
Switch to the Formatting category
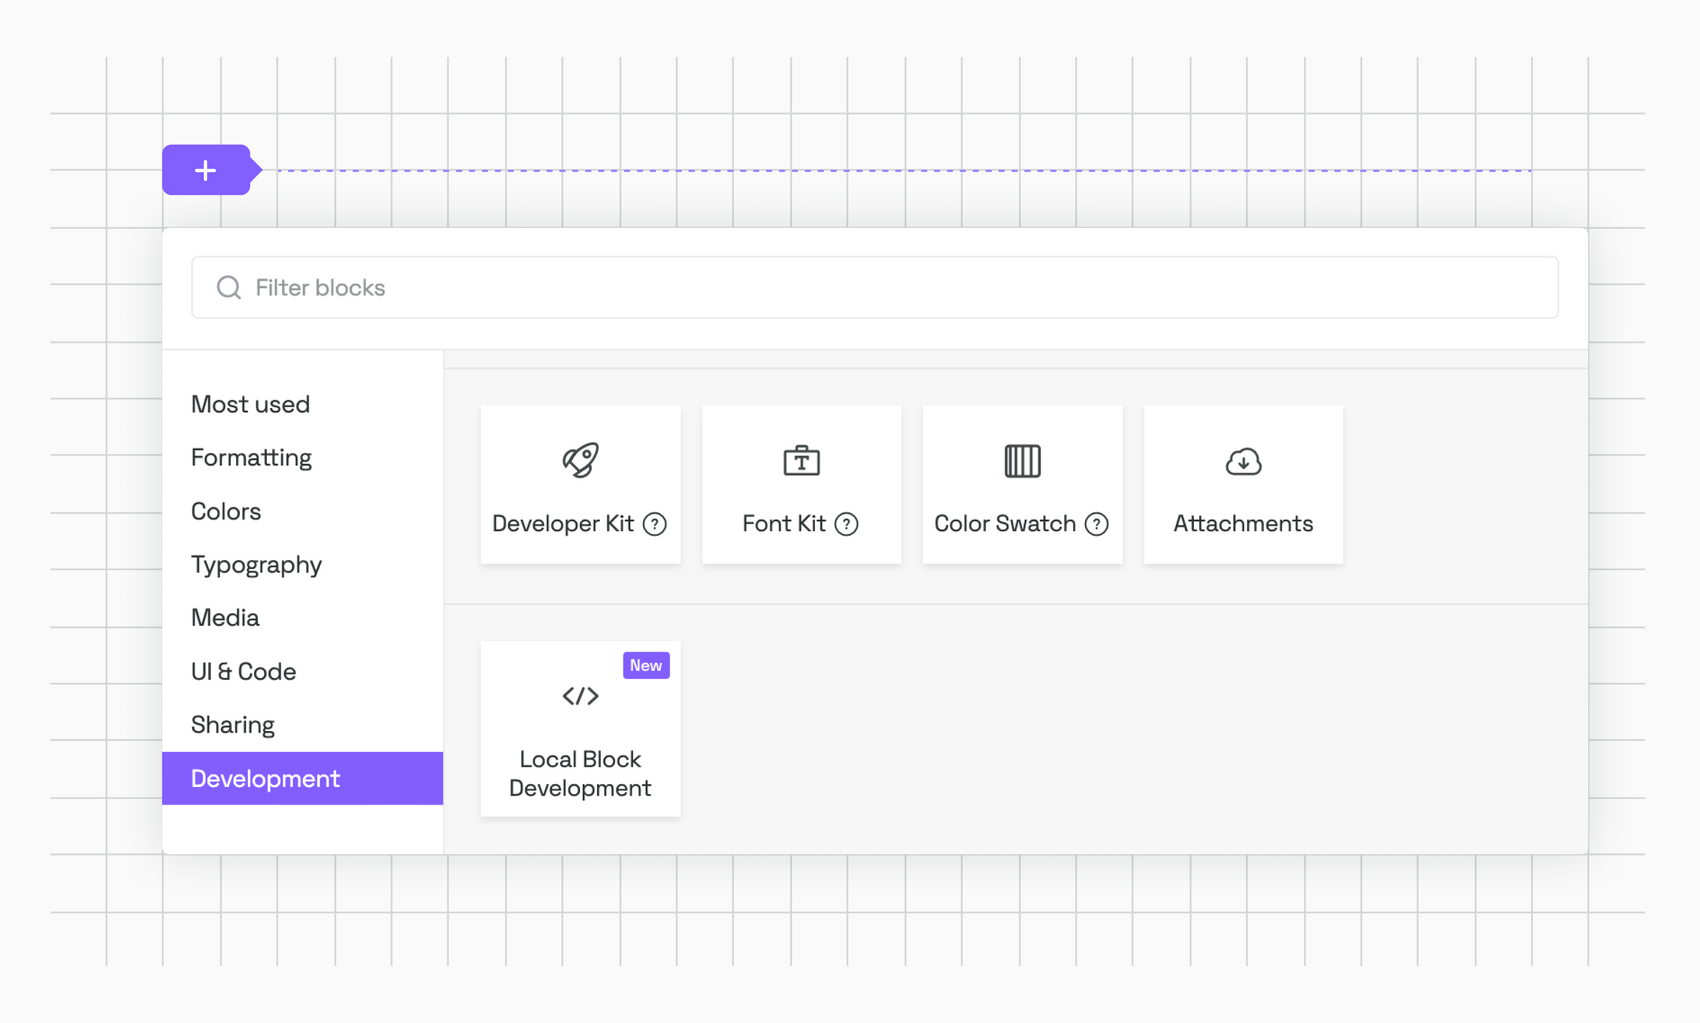(250, 457)
